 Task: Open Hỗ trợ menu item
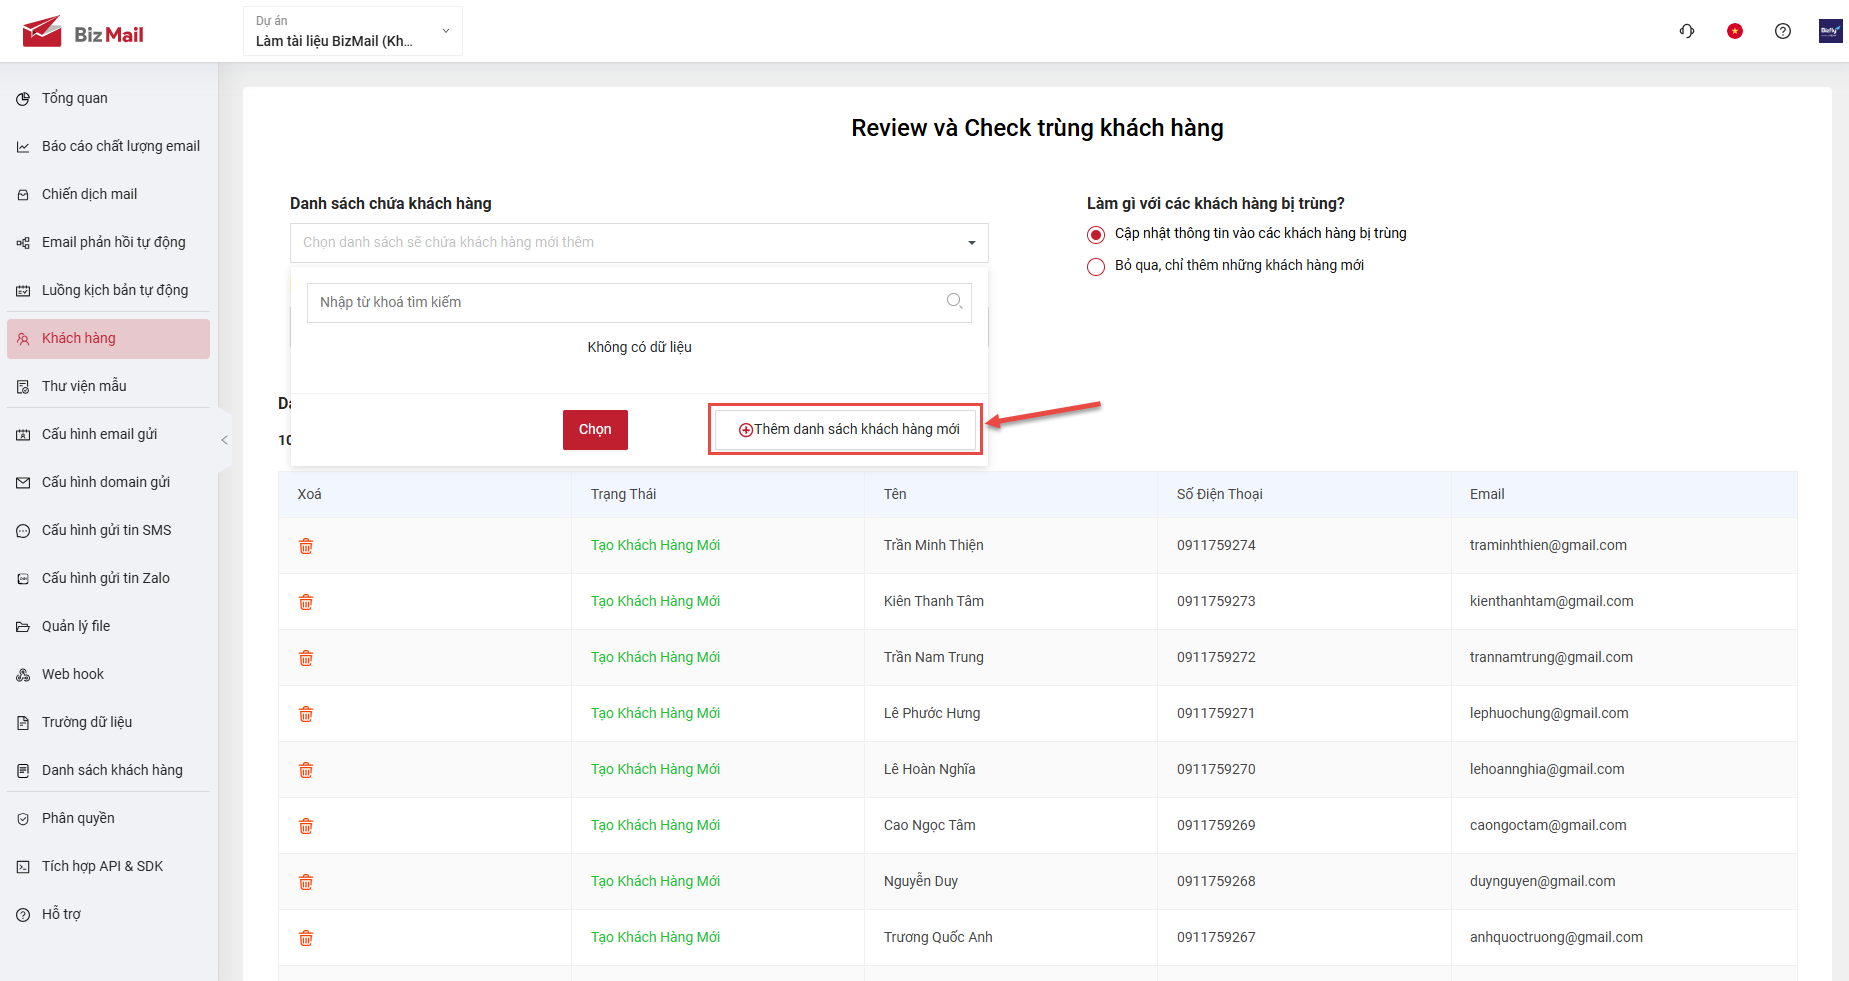pyautogui.click(x=108, y=914)
